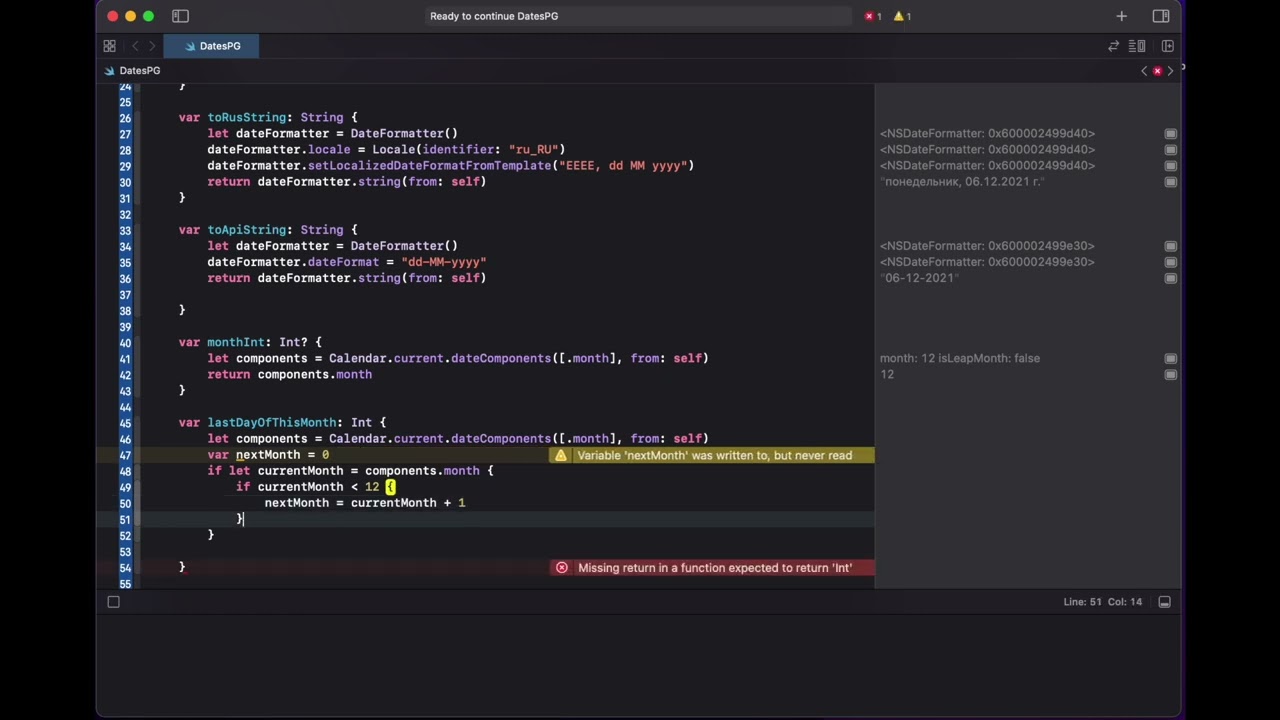Go back with left arrow
Screen dimensions: 1280x720
point(135,46)
